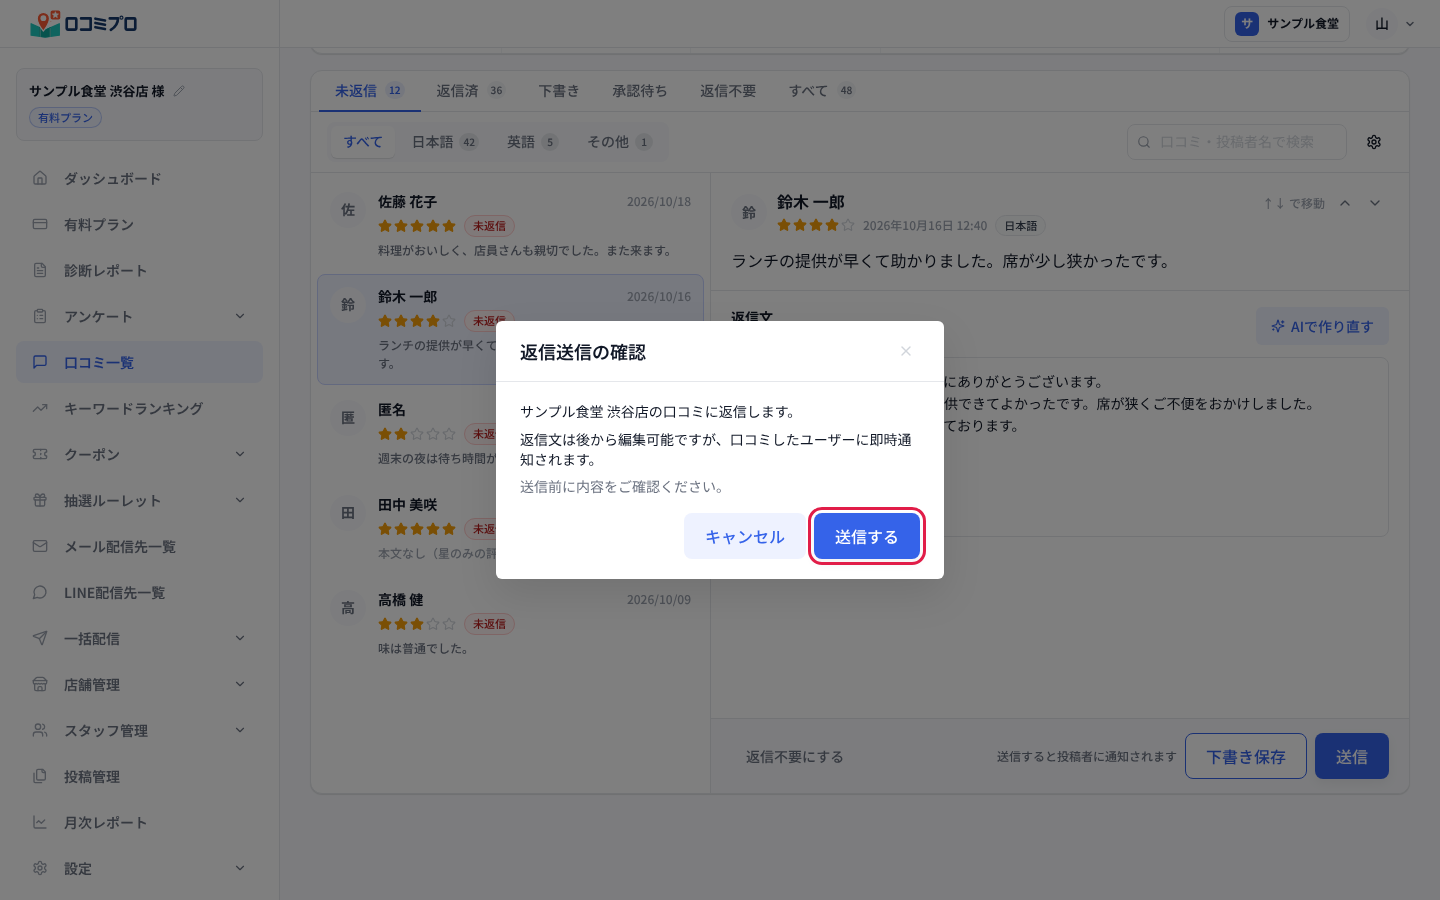
Task: Click the 月次レポート chart icon
Action: click(x=40, y=822)
